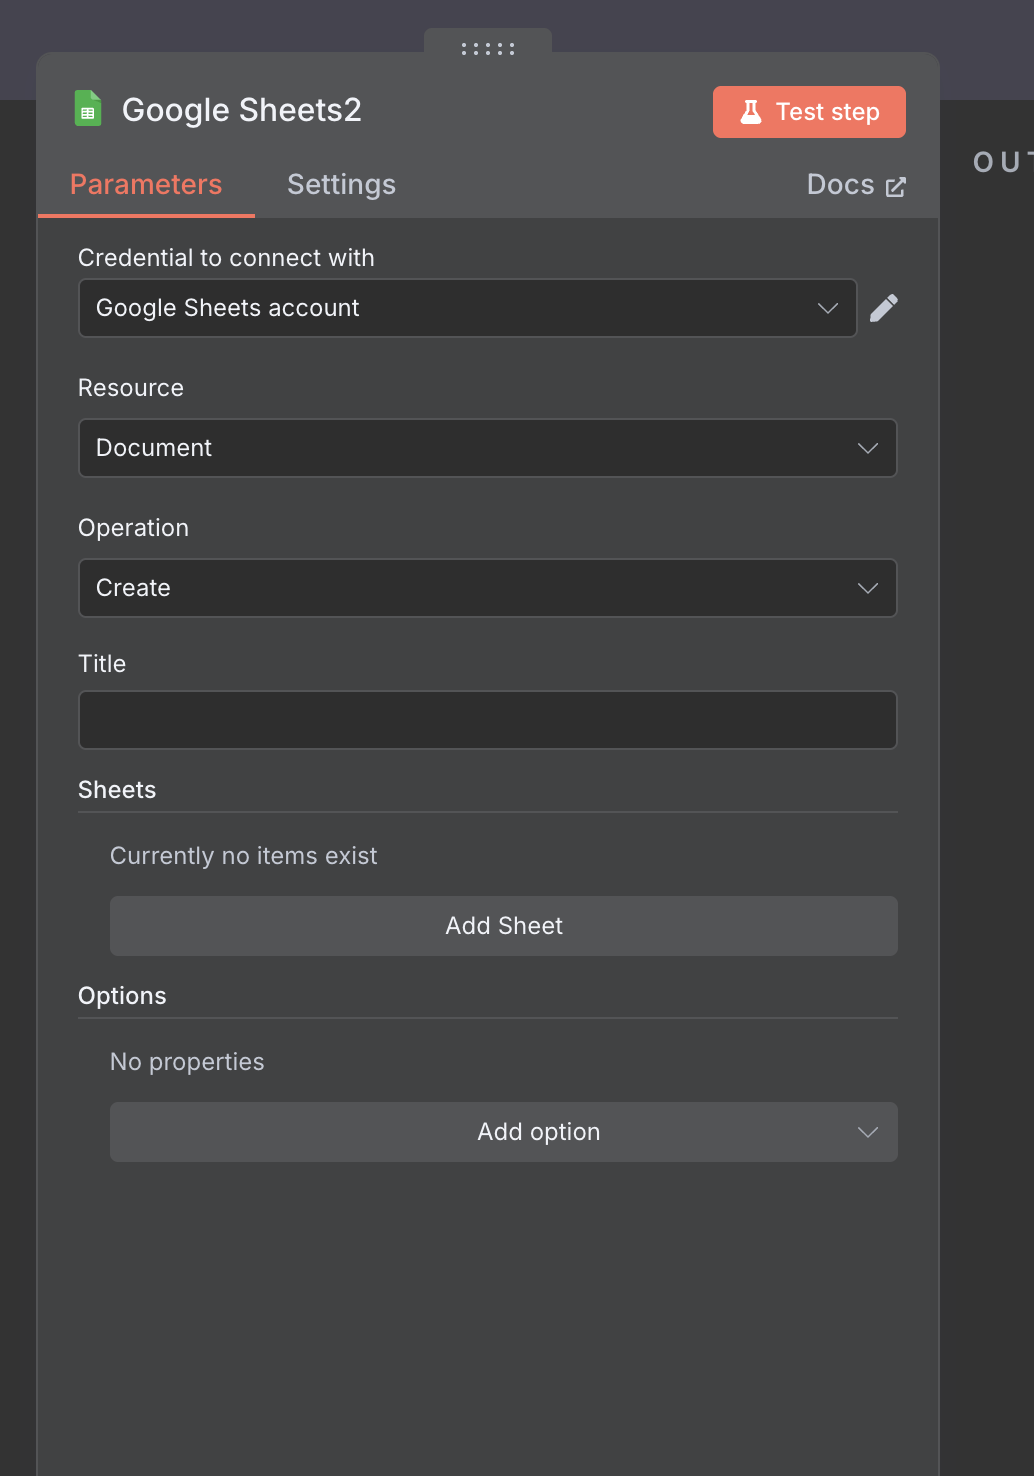This screenshot has height=1476, width=1034.
Task: Switch to the Settings tab
Action: pyautogui.click(x=341, y=184)
